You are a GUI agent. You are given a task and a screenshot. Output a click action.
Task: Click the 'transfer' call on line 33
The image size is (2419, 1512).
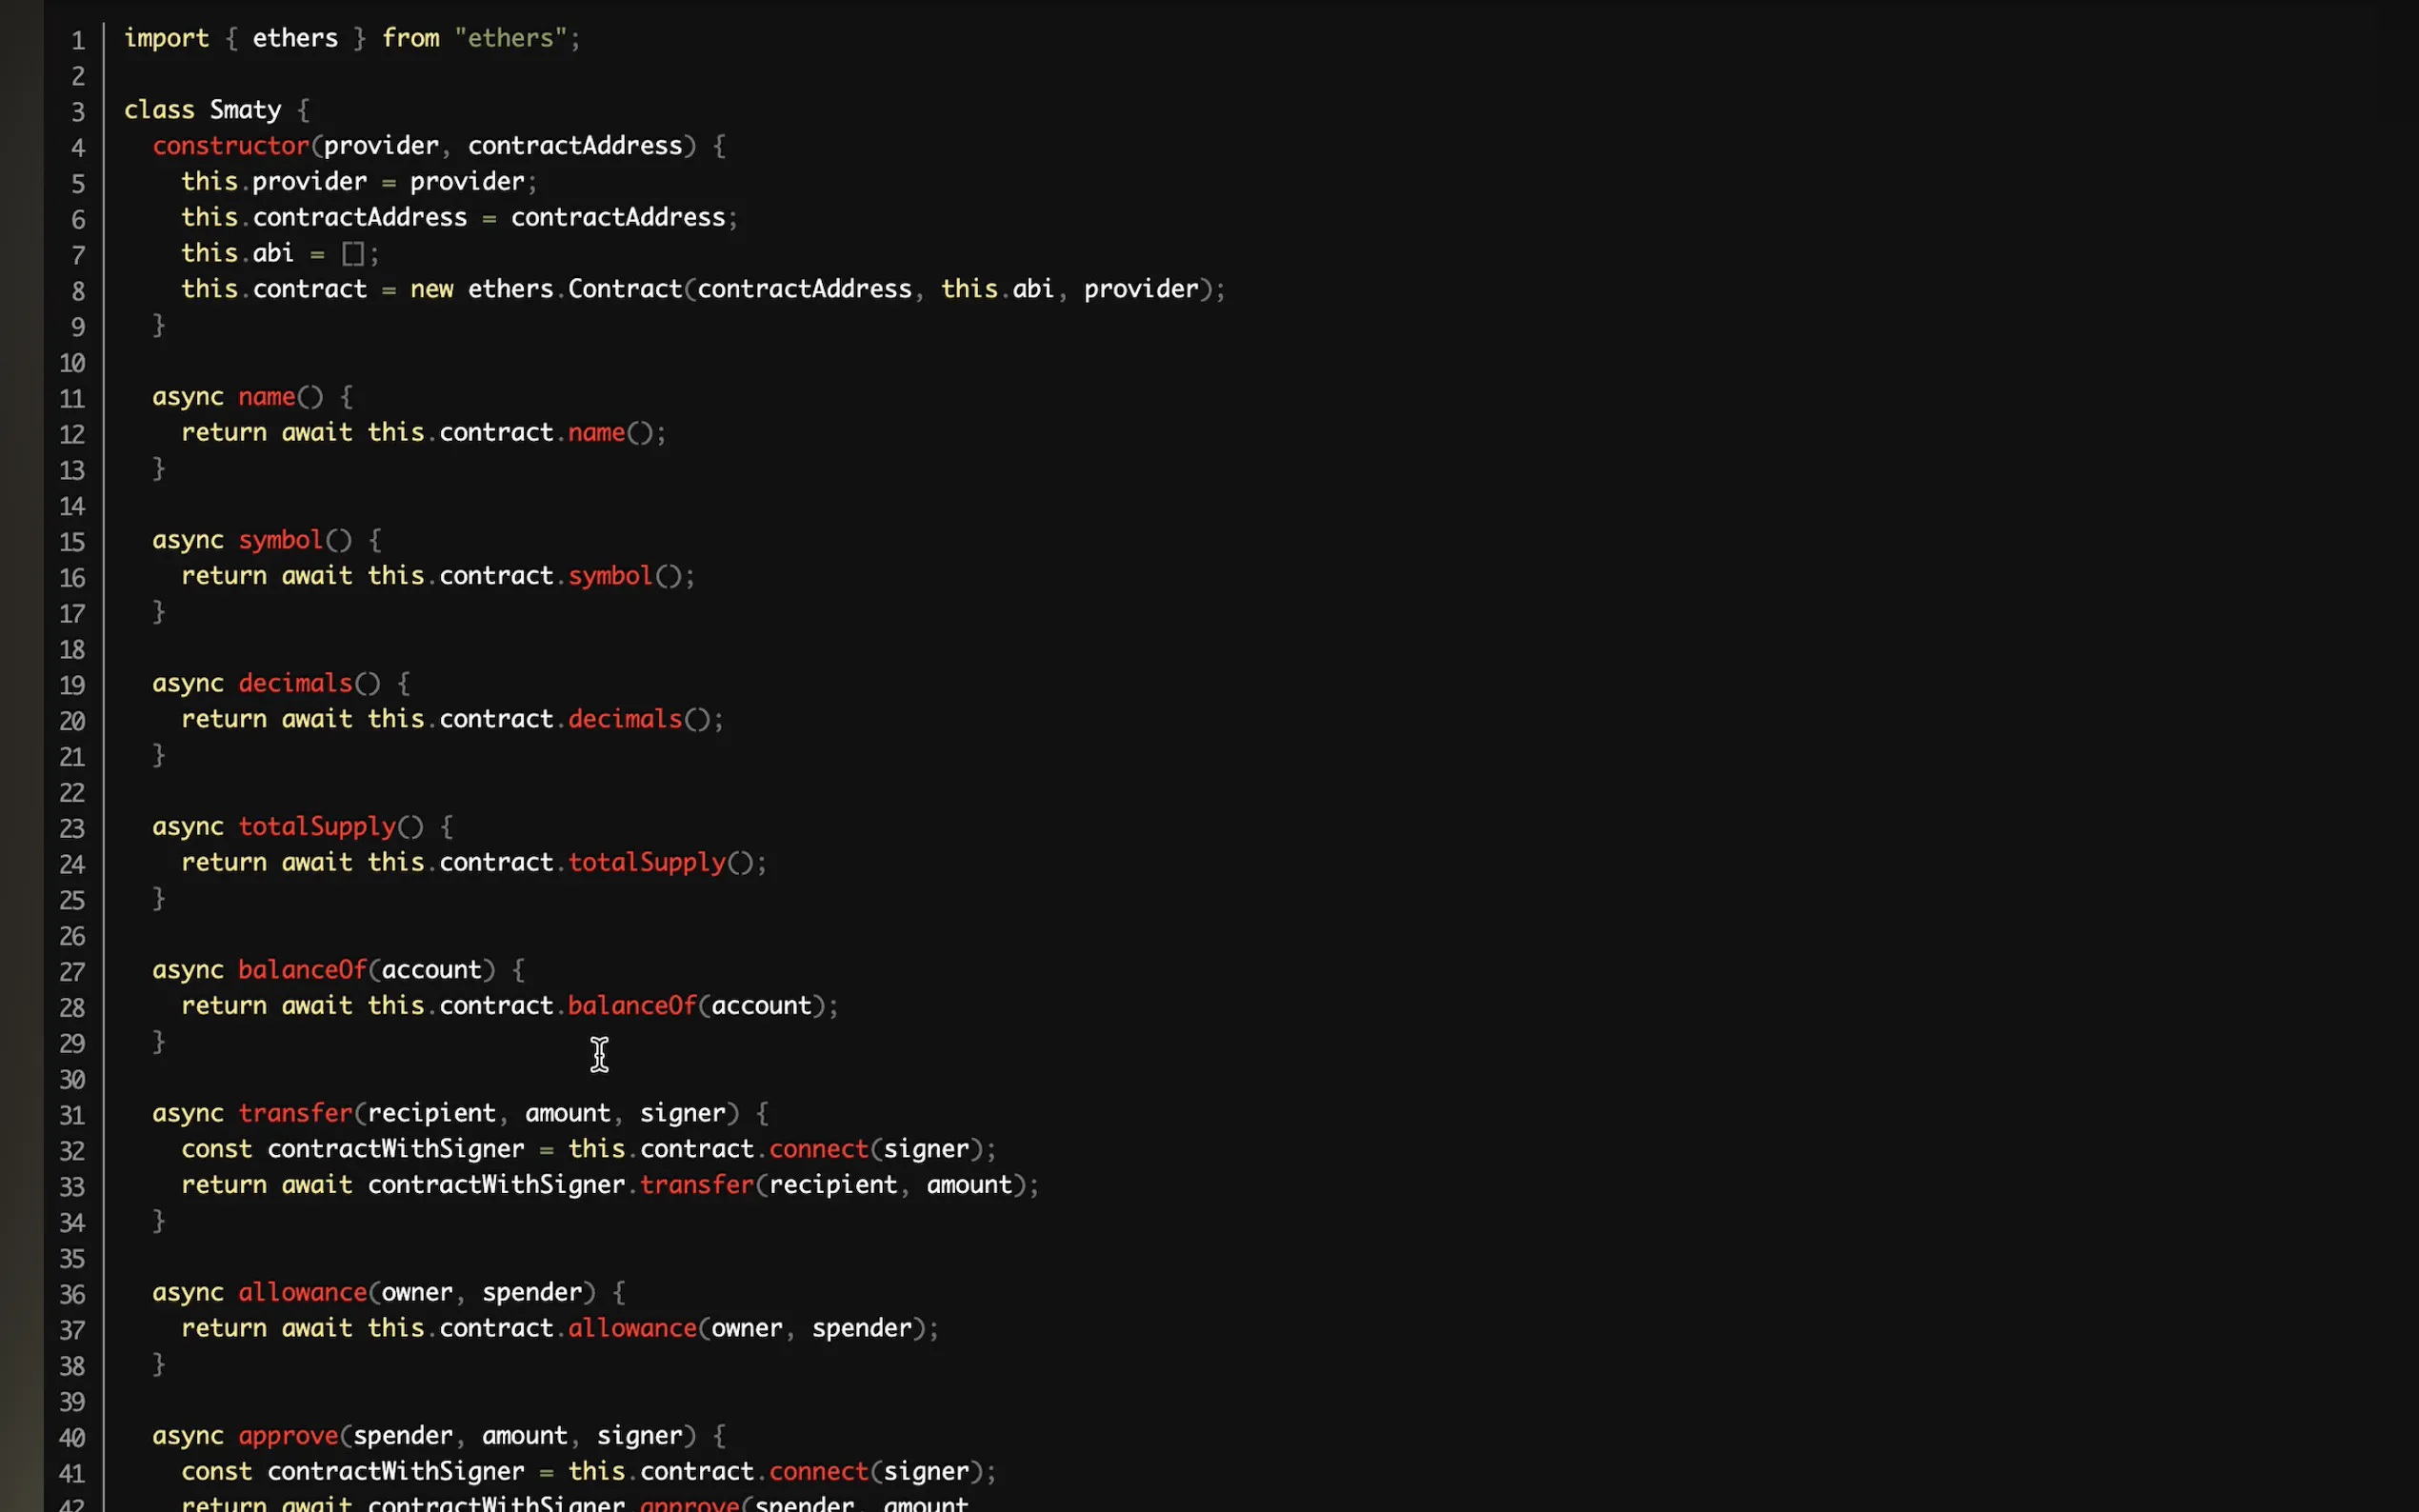tap(697, 1186)
